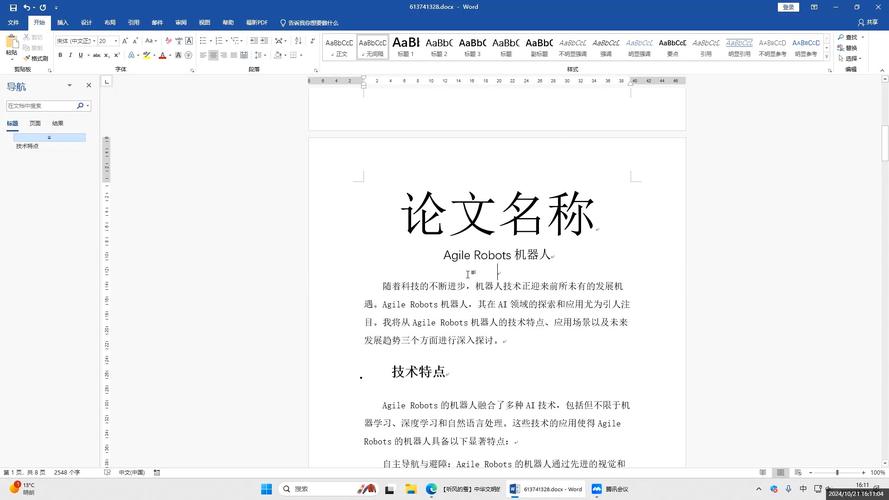Open the Windows Start menu on the taskbar
Viewport: 889px width, 500px height.
pyautogui.click(x=266, y=489)
